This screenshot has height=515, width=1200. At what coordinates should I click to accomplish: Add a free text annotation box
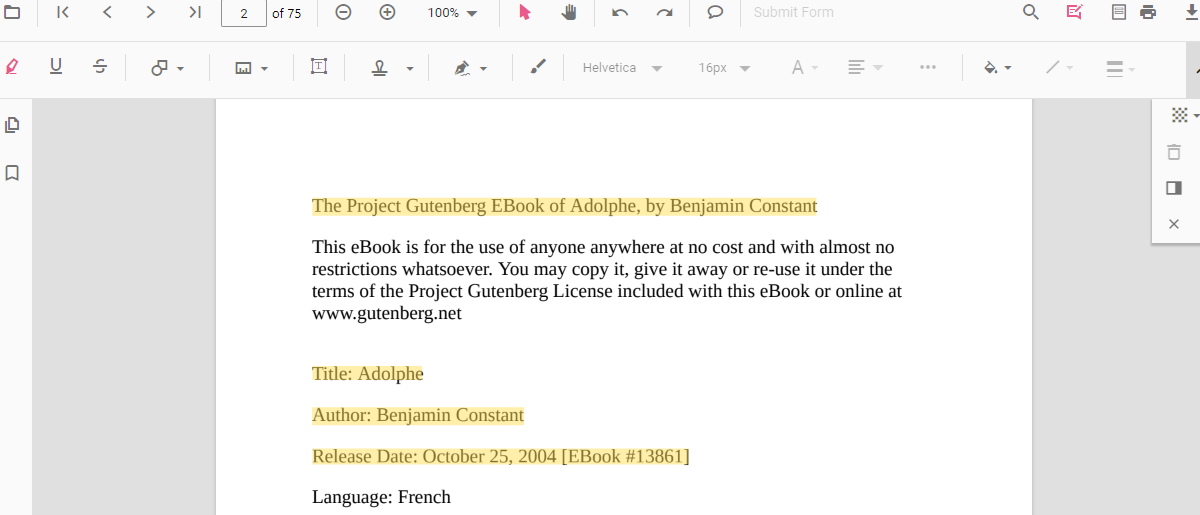(x=319, y=67)
